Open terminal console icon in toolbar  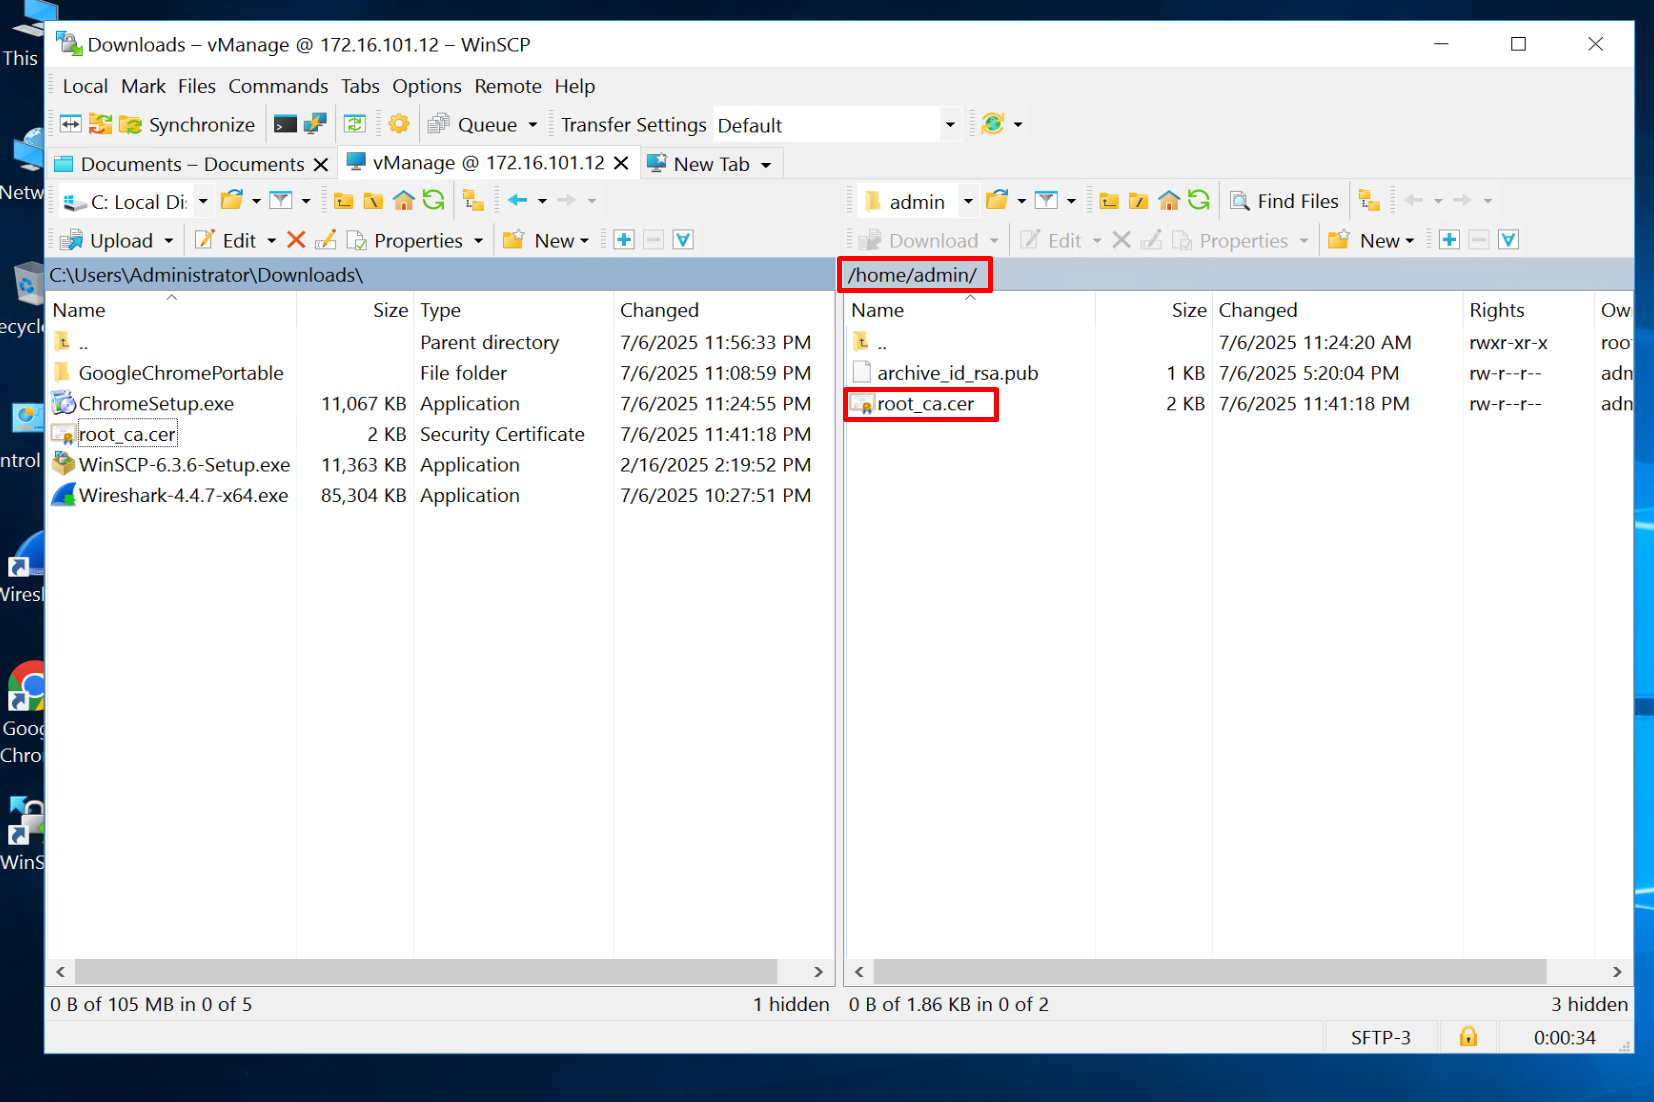[x=285, y=124]
